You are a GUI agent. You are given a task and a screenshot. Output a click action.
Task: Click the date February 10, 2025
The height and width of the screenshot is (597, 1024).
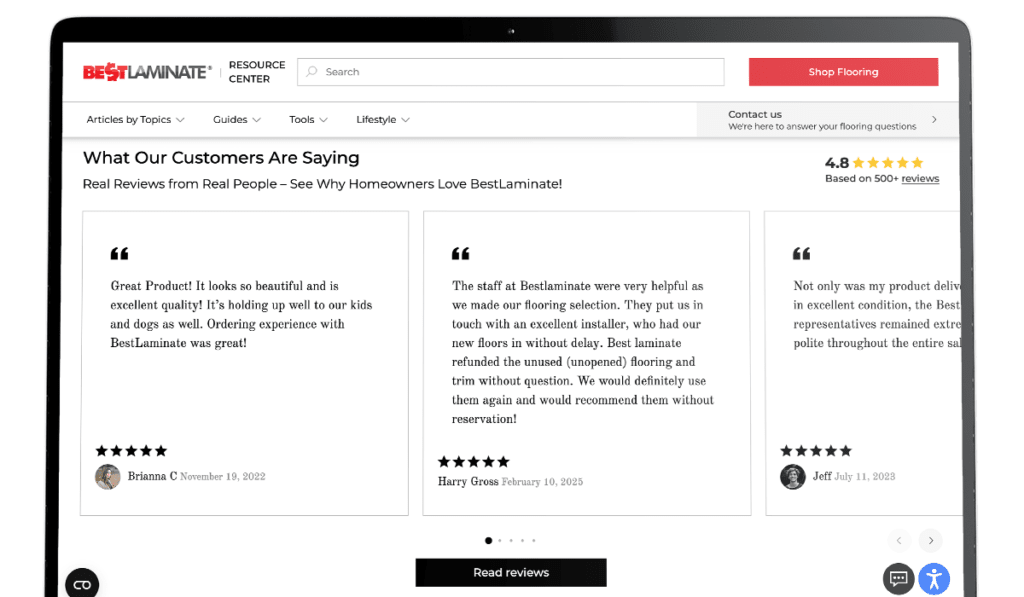point(542,482)
